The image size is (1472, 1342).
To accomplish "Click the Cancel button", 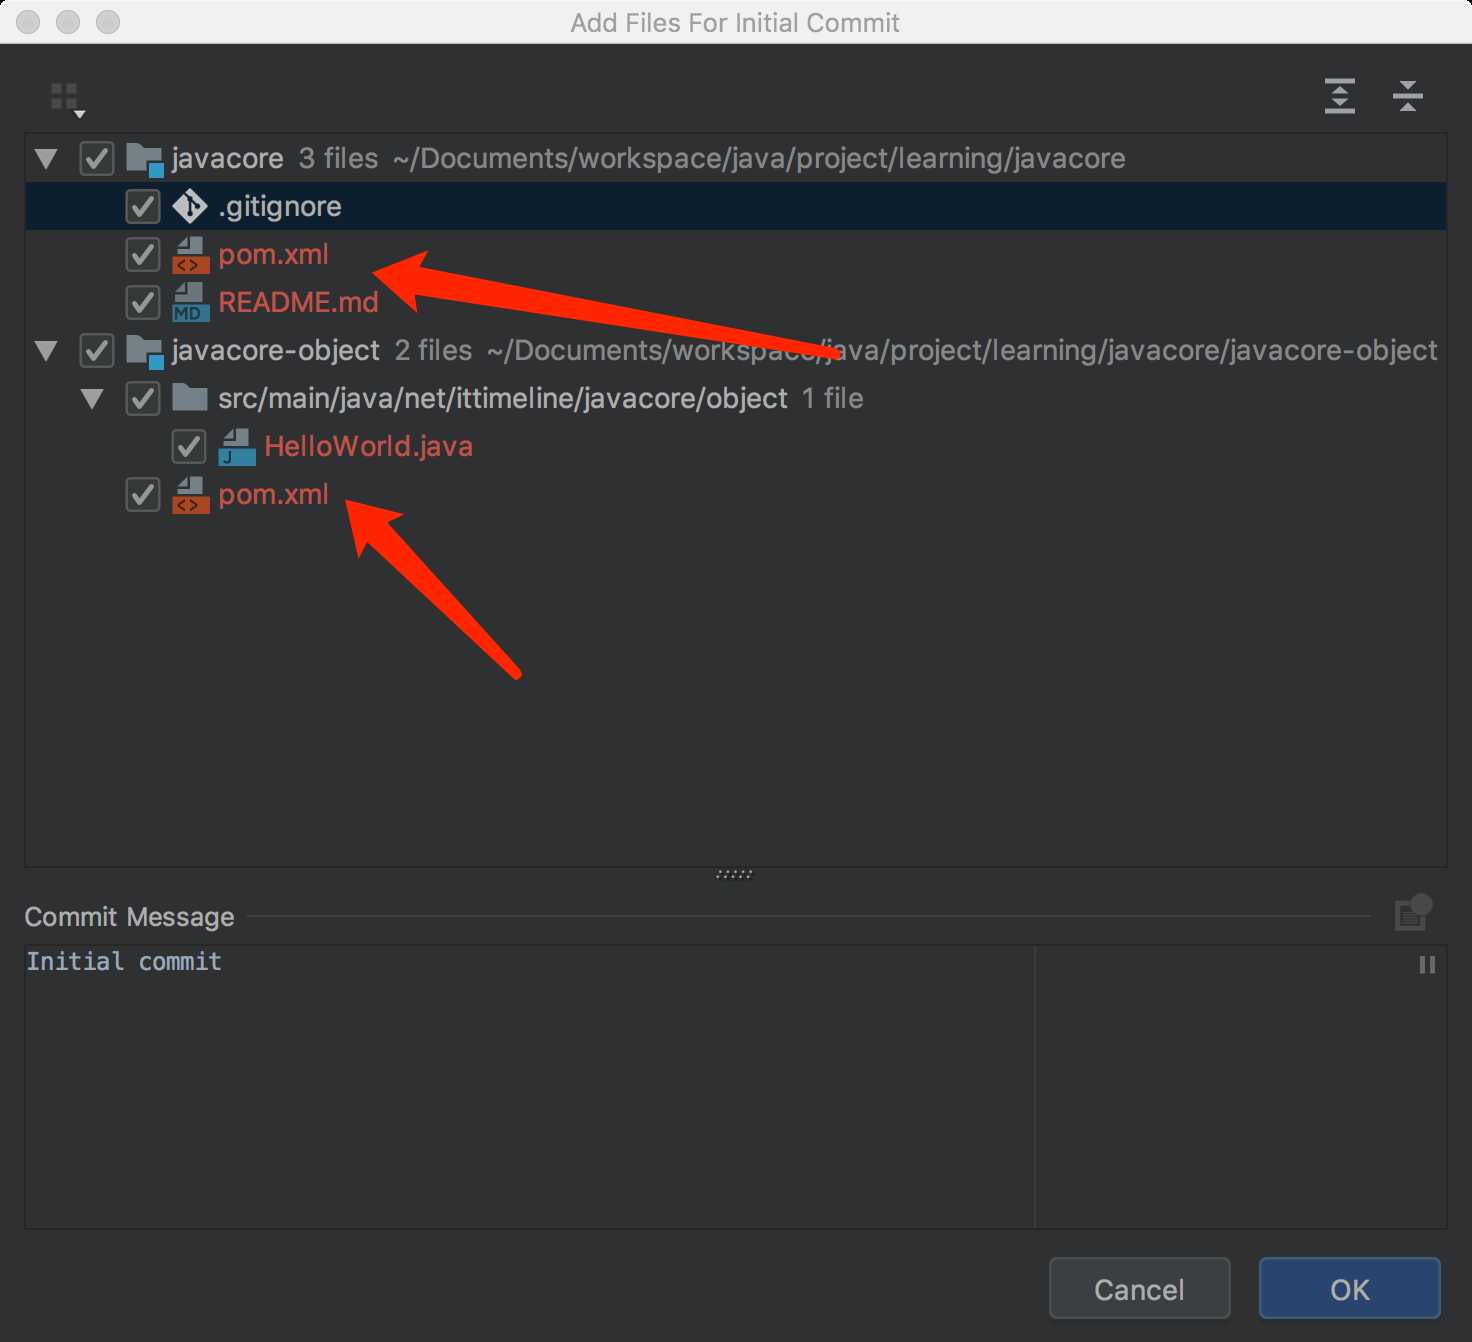I will click(1139, 1289).
